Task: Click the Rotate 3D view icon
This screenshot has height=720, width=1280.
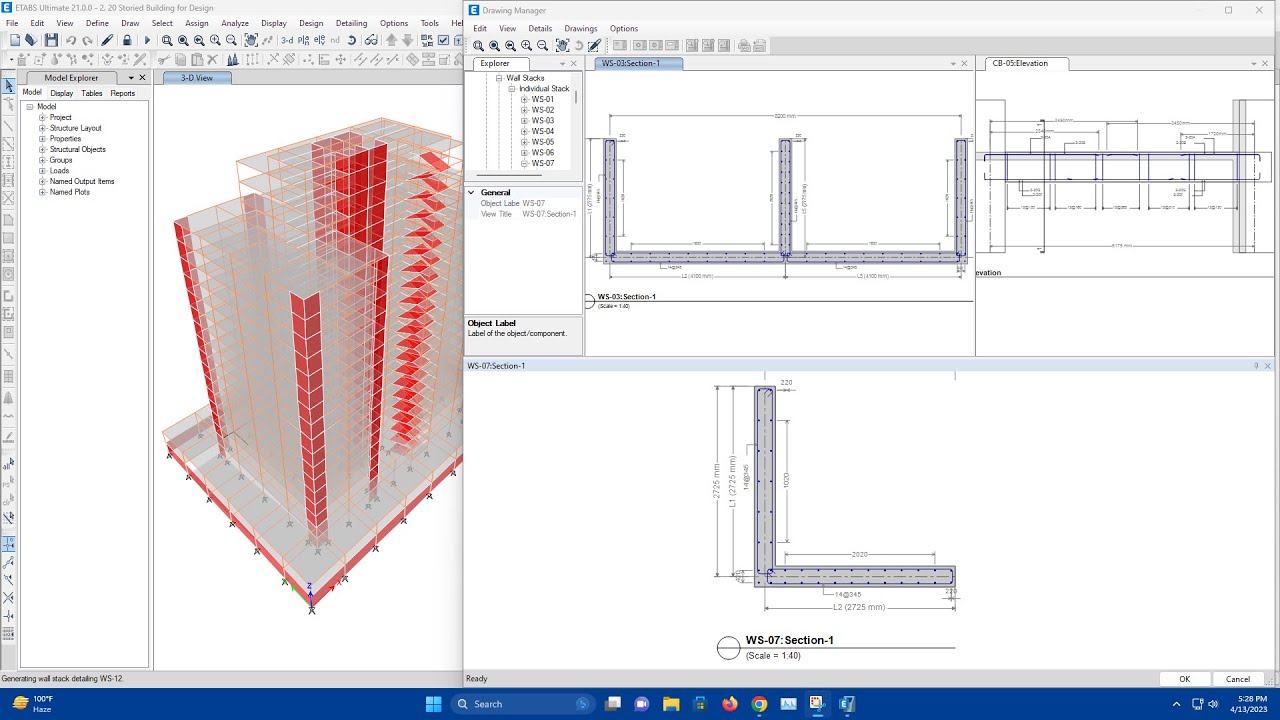Action: pyautogui.click(x=351, y=40)
